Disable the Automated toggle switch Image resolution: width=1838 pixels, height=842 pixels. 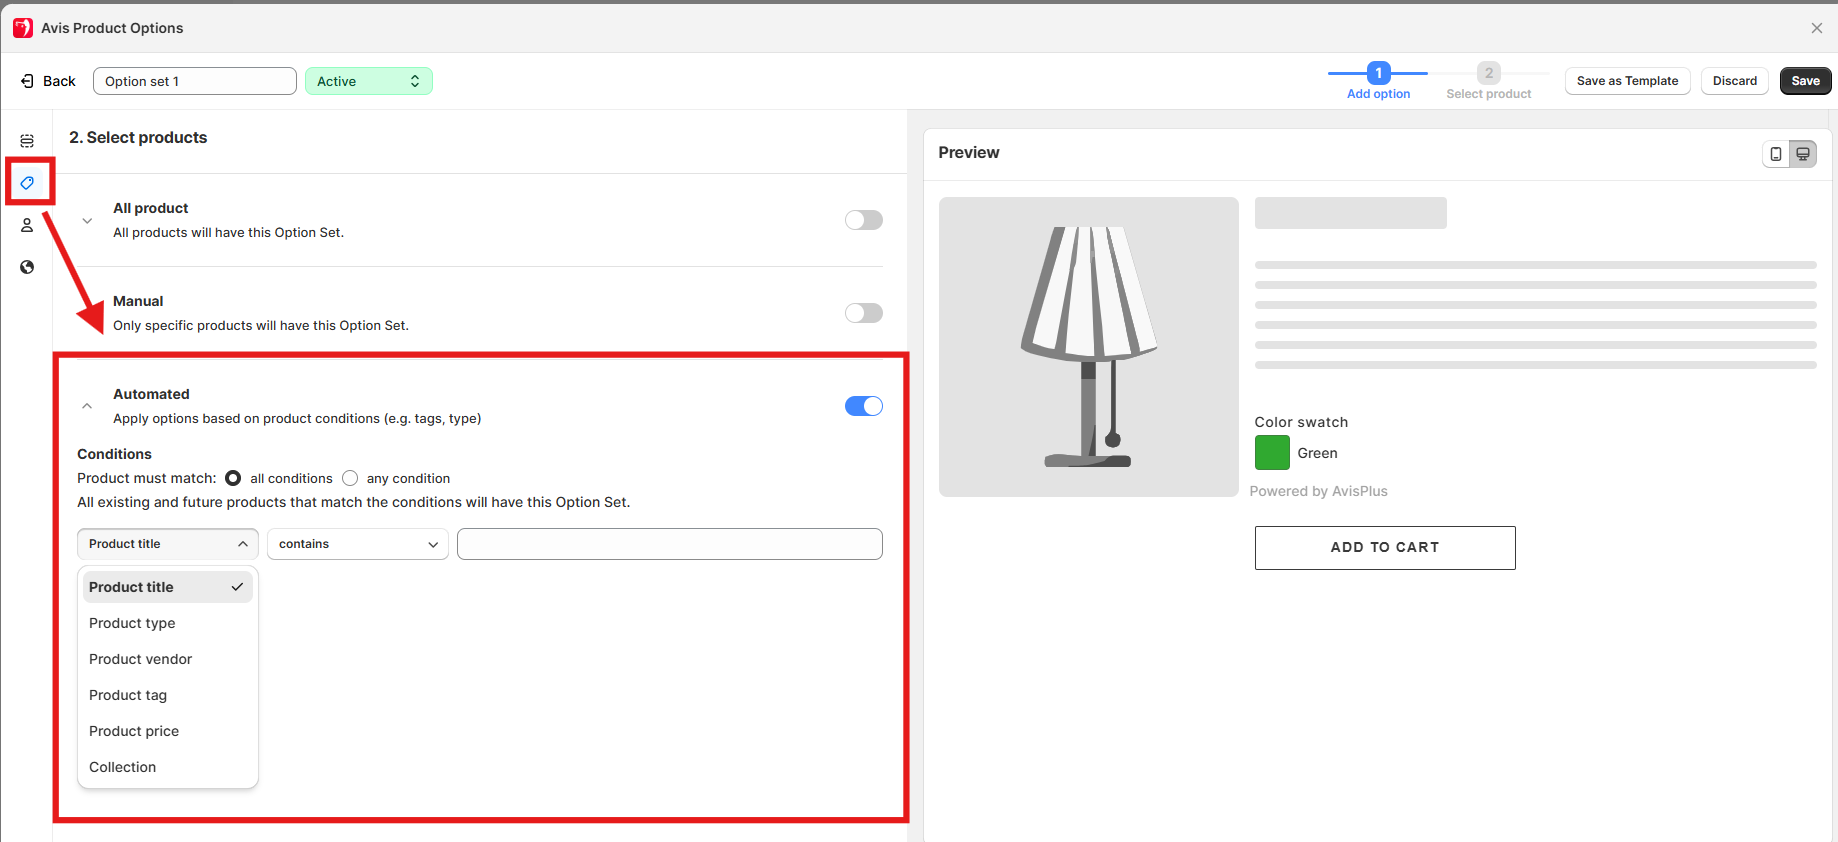[863, 406]
